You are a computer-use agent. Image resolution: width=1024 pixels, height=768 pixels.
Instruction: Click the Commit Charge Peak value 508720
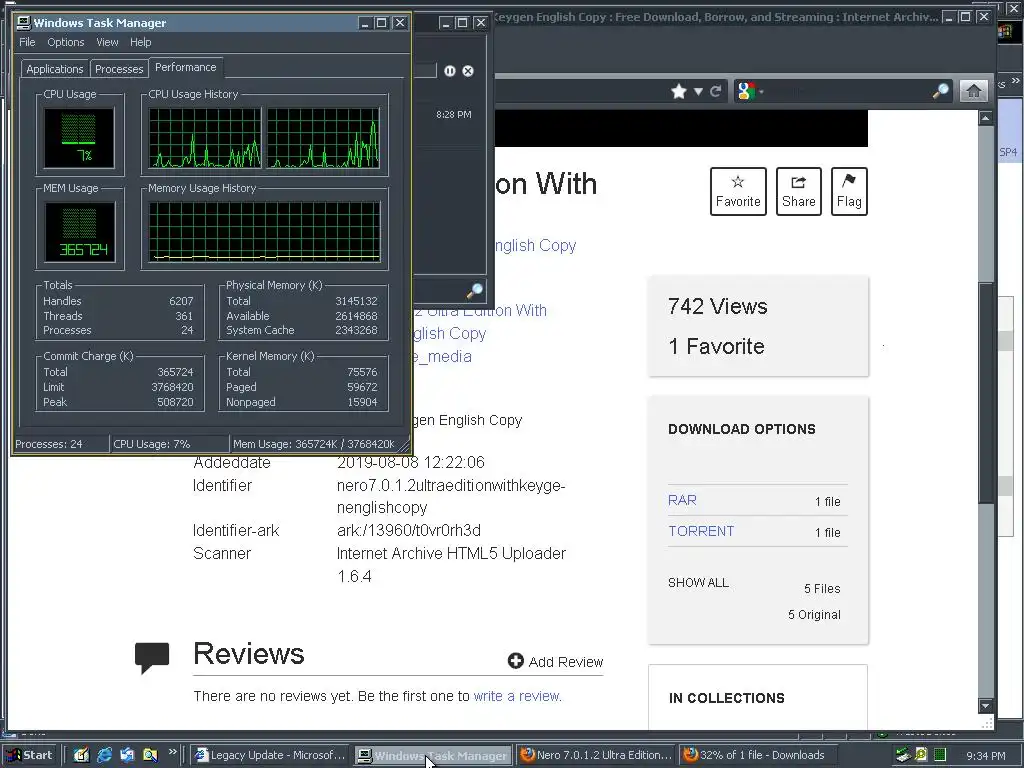(x=175, y=402)
